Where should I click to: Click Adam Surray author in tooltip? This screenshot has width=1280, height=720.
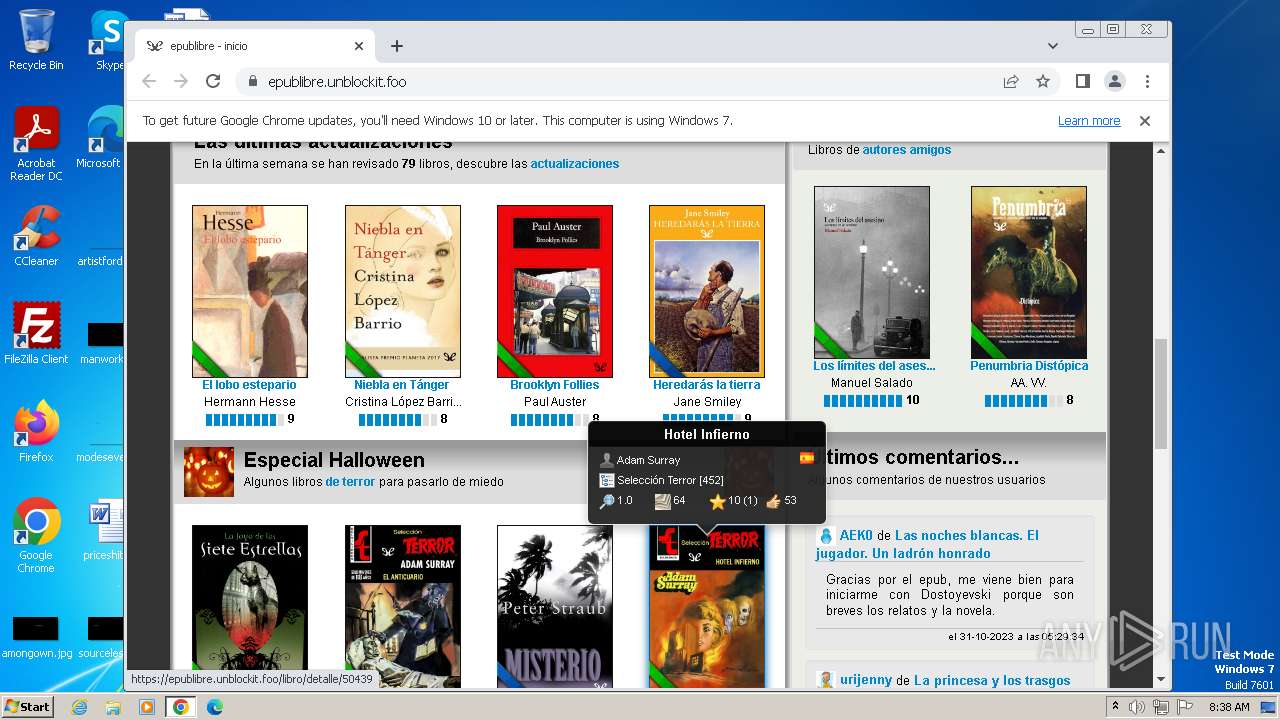pos(648,460)
